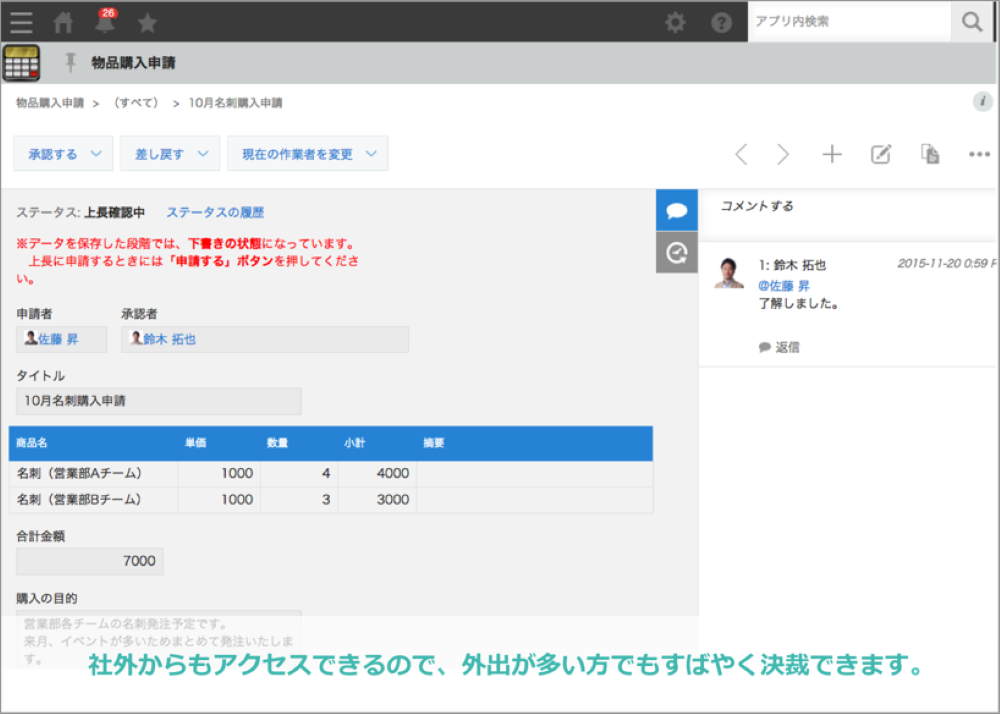The width and height of the screenshot is (1000, 714).
Task: Expand the 差し戻す dropdown
Action: click(x=169, y=154)
